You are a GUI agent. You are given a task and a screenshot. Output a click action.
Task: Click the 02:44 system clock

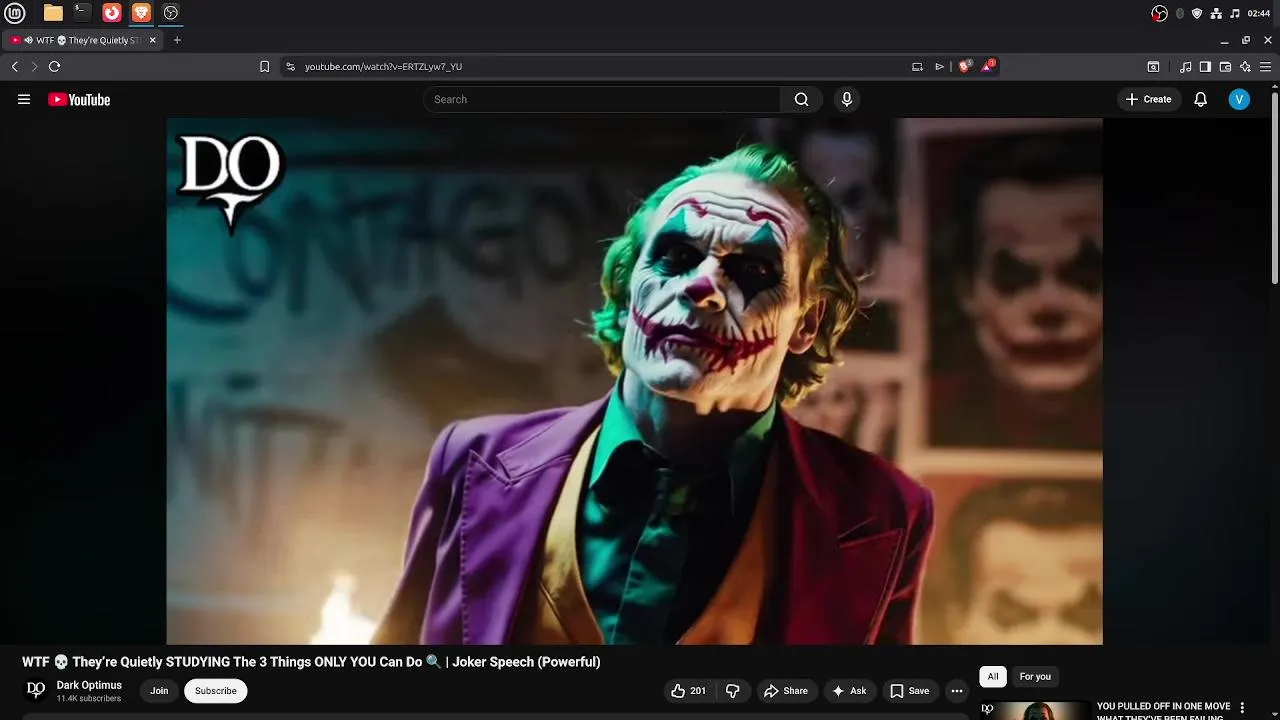point(1259,13)
